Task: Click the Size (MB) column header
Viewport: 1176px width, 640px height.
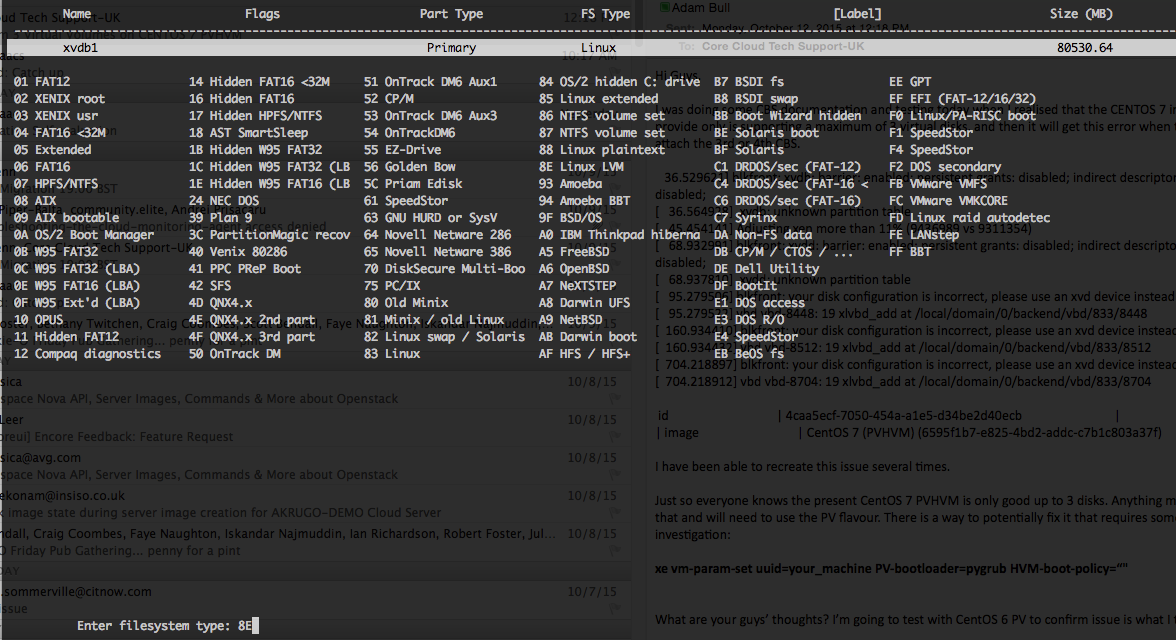Action: tap(1081, 14)
